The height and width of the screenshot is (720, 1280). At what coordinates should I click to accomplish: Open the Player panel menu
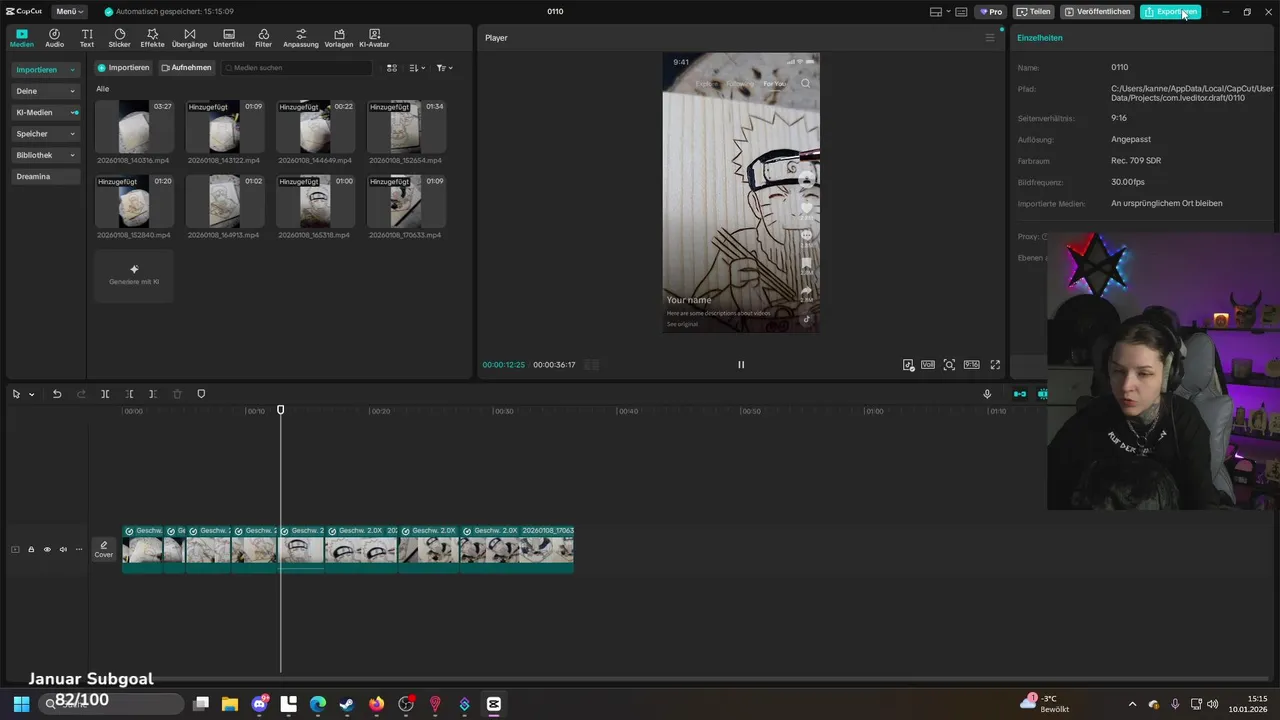point(990,38)
